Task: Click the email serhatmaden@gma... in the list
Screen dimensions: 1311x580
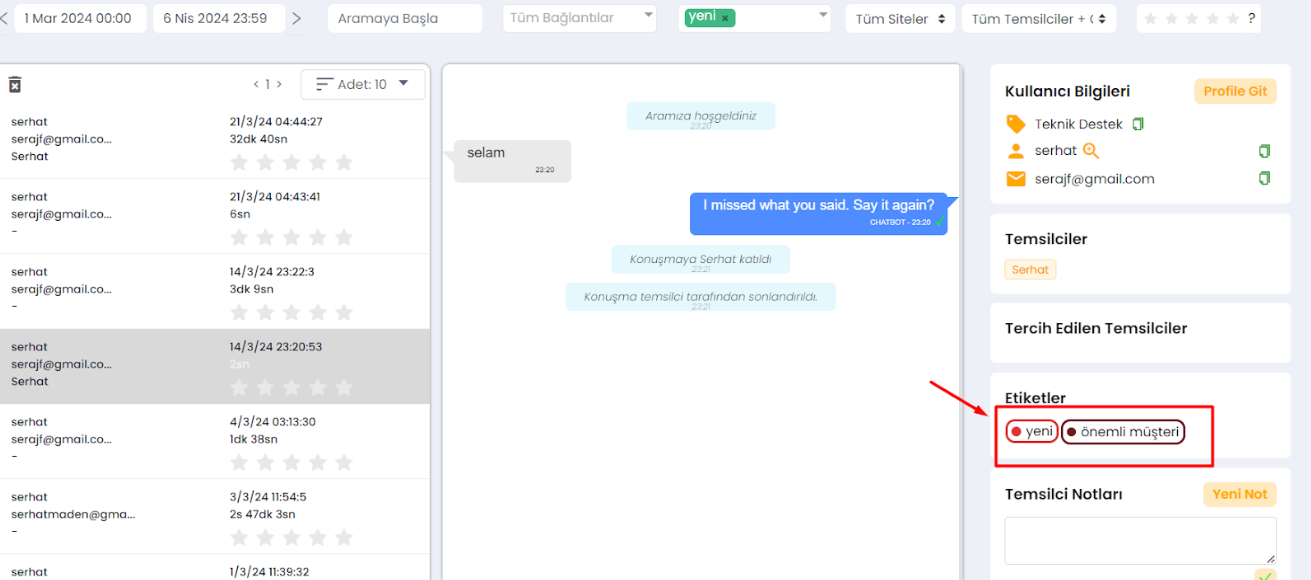Action: (73, 514)
